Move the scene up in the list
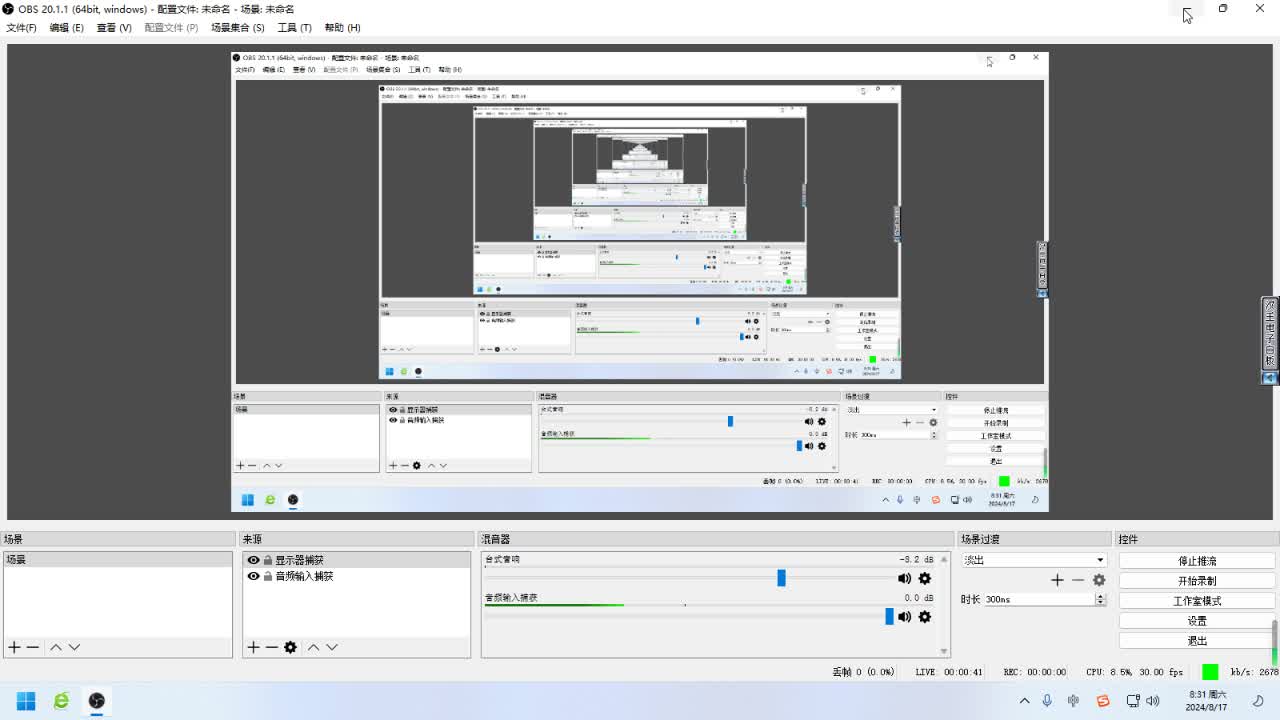1280x720 pixels. tap(56, 647)
